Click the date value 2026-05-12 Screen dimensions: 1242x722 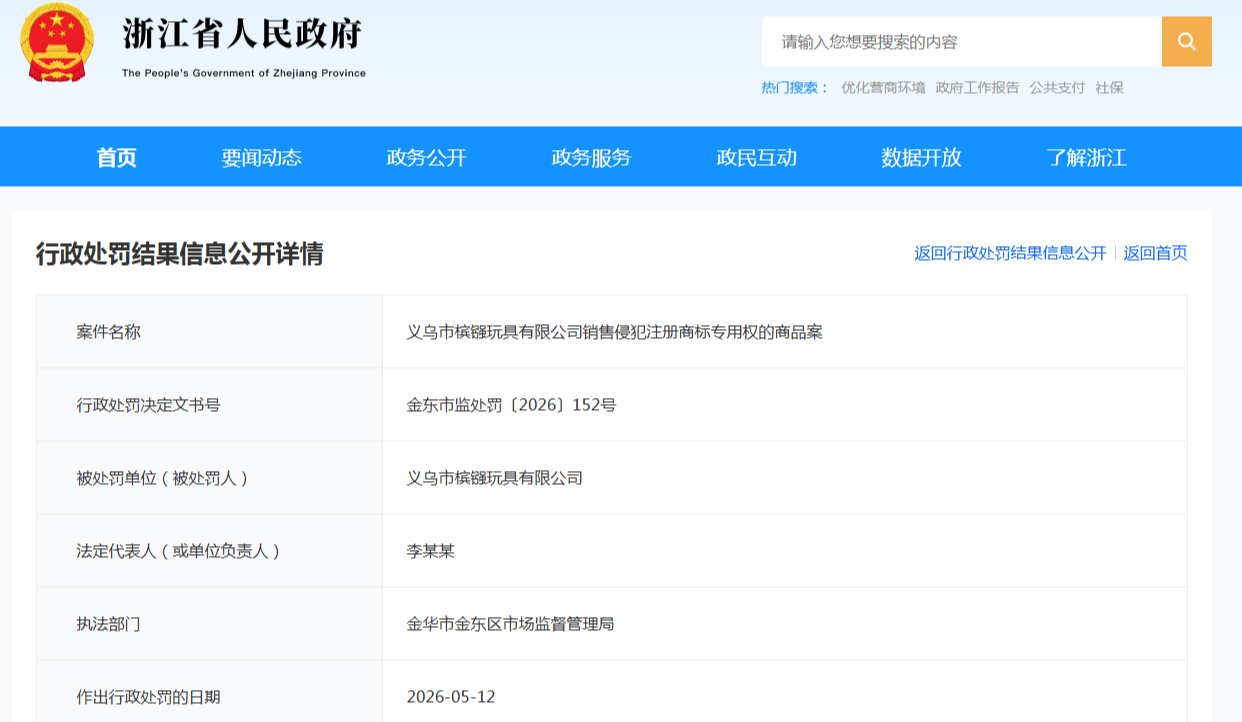point(451,697)
